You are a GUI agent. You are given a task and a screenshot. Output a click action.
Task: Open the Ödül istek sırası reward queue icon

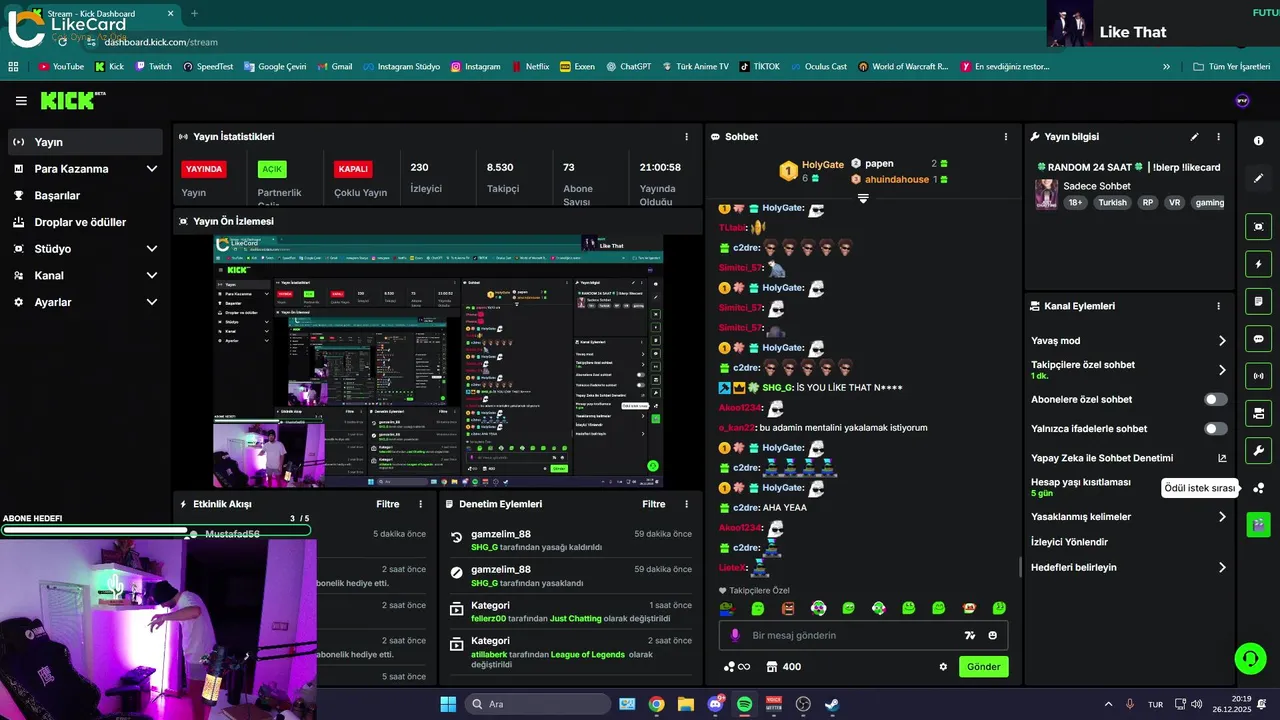pyautogui.click(x=1258, y=488)
